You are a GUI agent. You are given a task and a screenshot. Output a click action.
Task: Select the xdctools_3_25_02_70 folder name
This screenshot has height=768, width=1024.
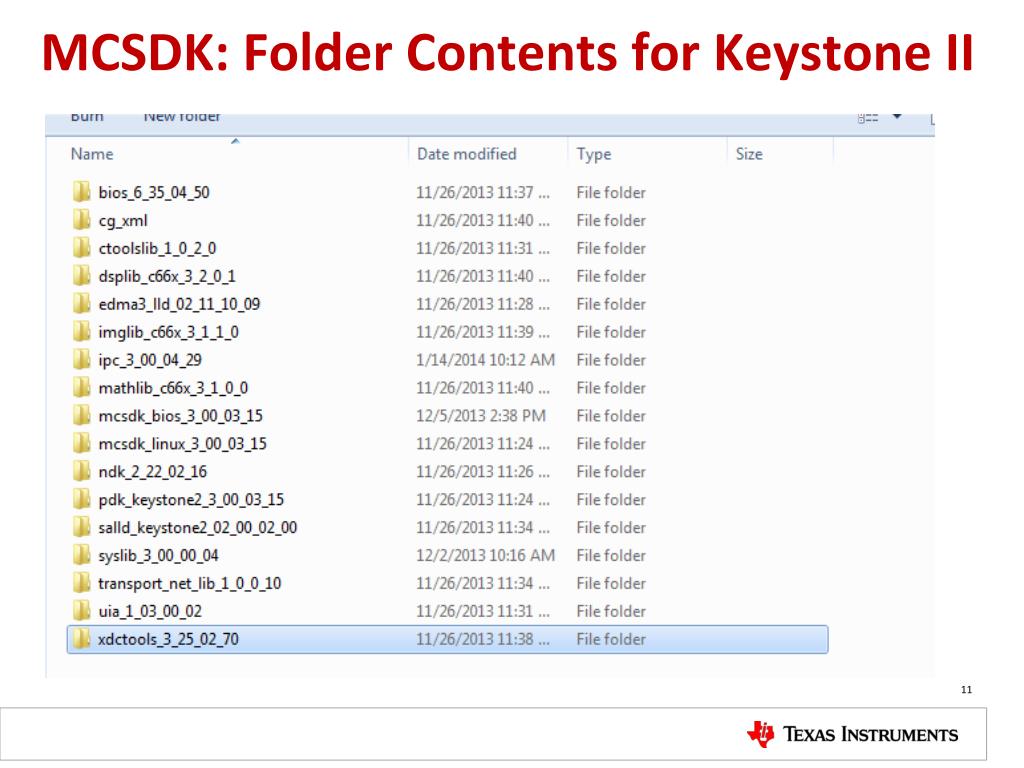pyautogui.click(x=168, y=639)
